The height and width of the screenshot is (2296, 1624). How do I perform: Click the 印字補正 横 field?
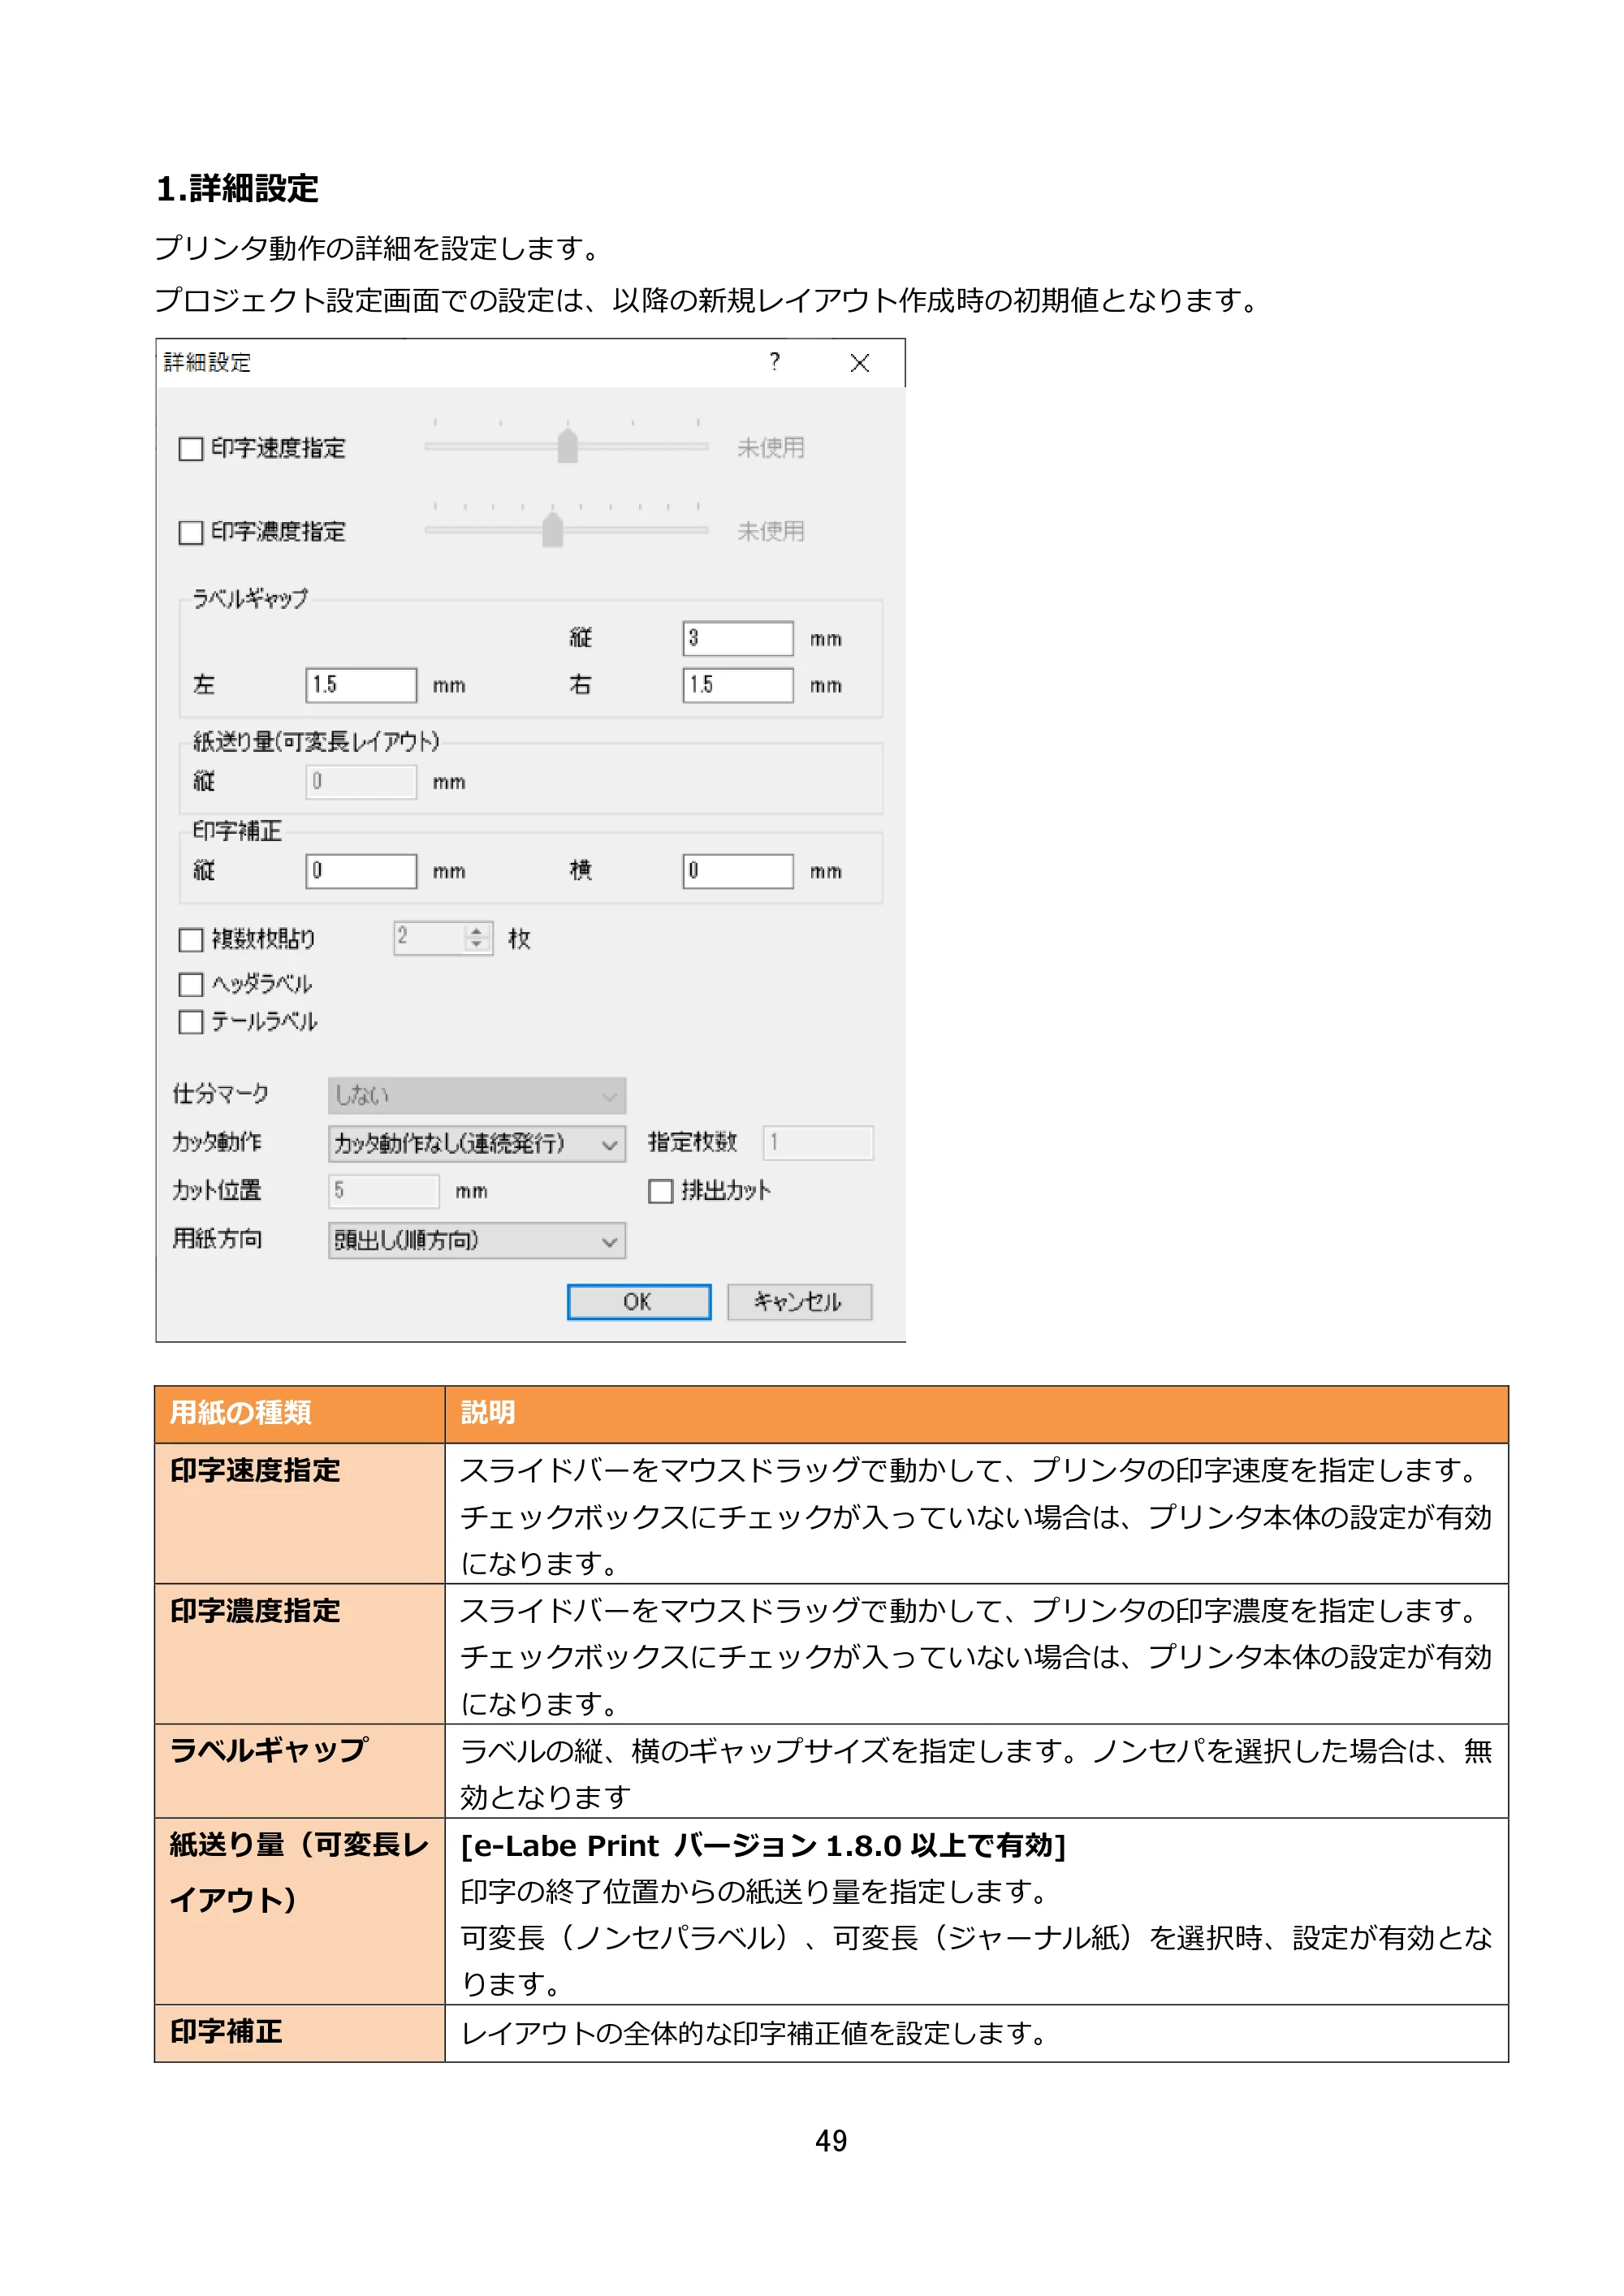tap(738, 871)
